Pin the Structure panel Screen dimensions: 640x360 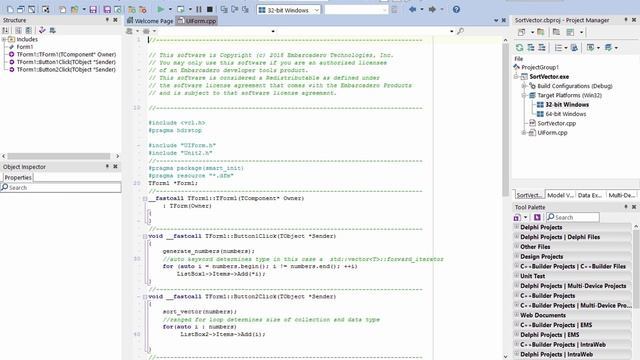click(107, 20)
